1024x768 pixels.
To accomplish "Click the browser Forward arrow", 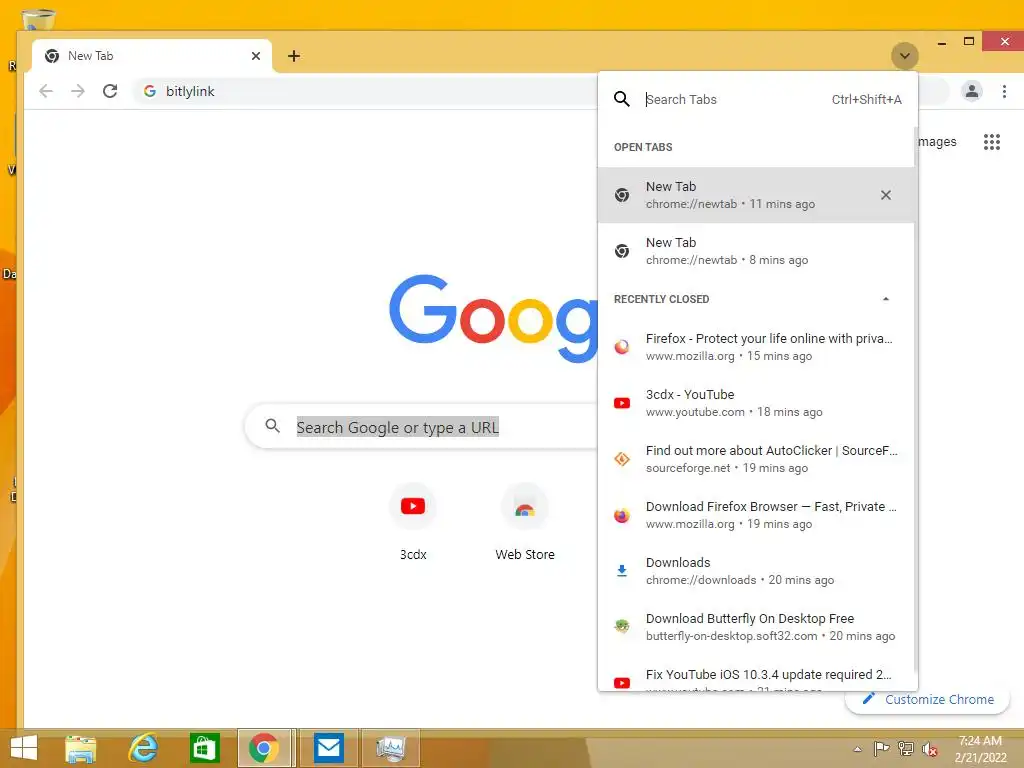I will 78,91.
